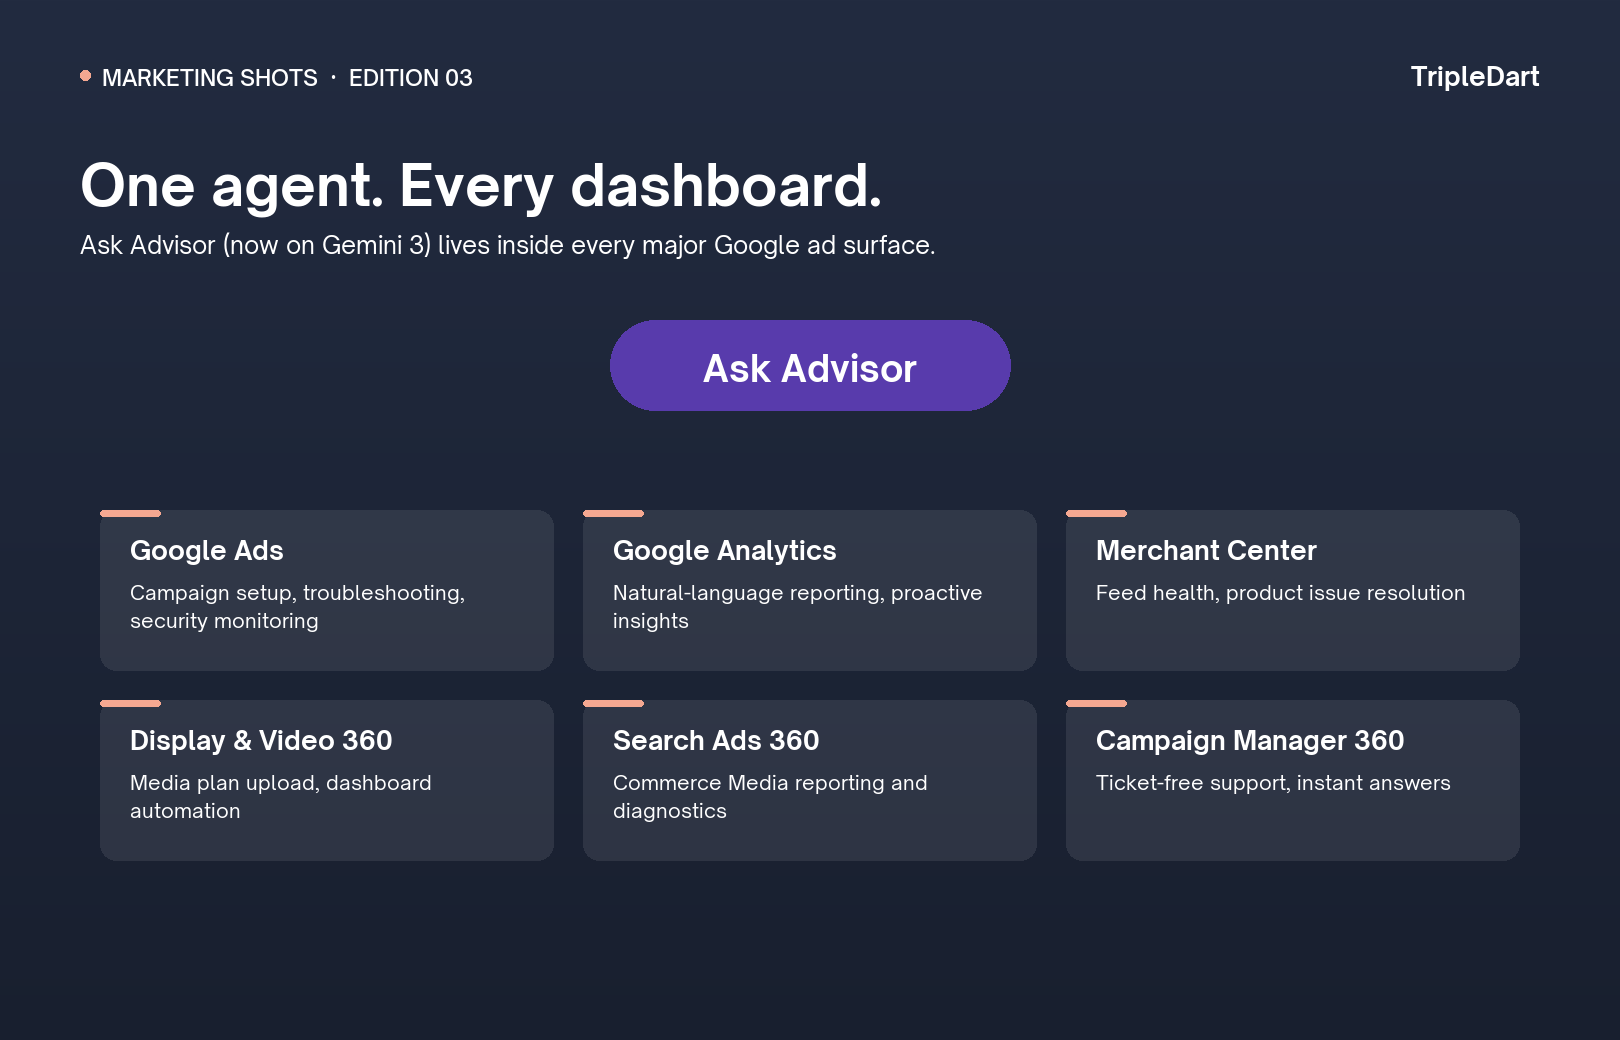Click the orange accent bar above Merchant Center
Image resolution: width=1620 pixels, height=1040 pixels.
1096,513
